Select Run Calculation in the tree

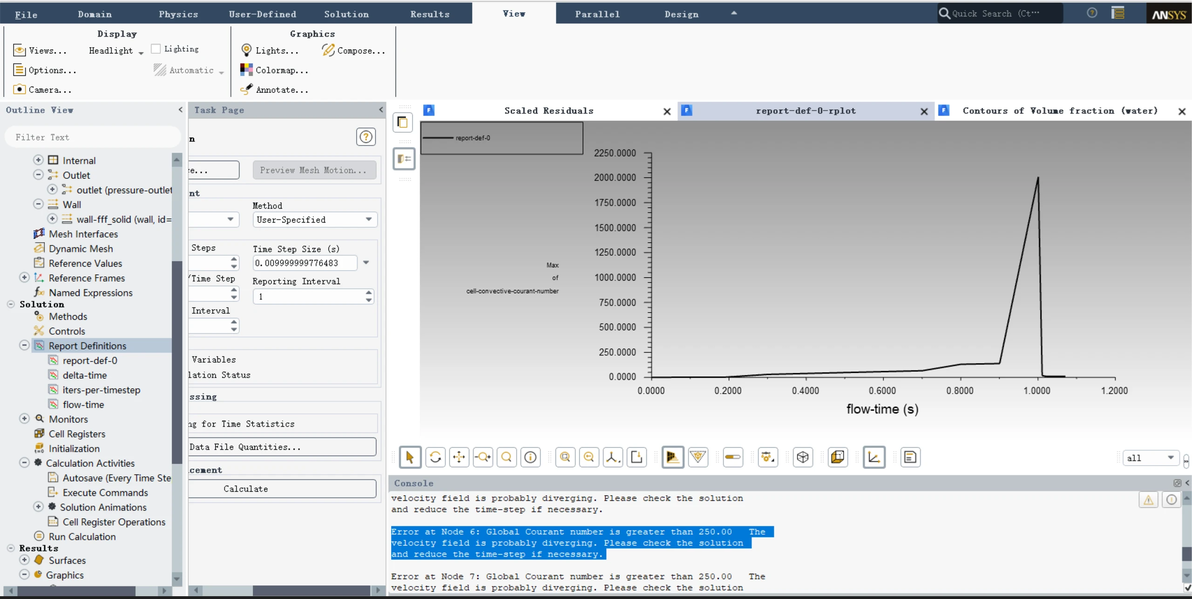[82, 537]
